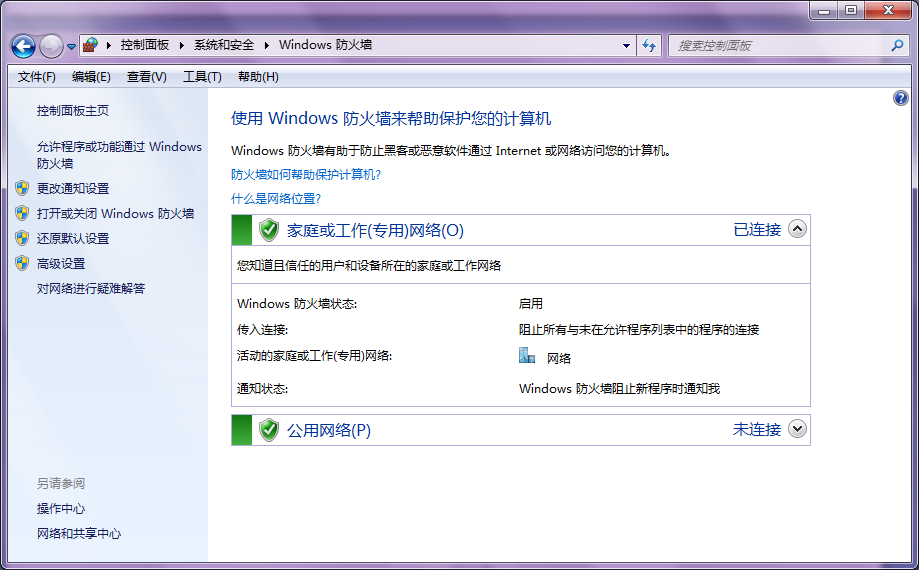Open dropdown arrow after 系统和安全 breadcrumb
Viewport: 919px width, 570px height.
point(267,45)
